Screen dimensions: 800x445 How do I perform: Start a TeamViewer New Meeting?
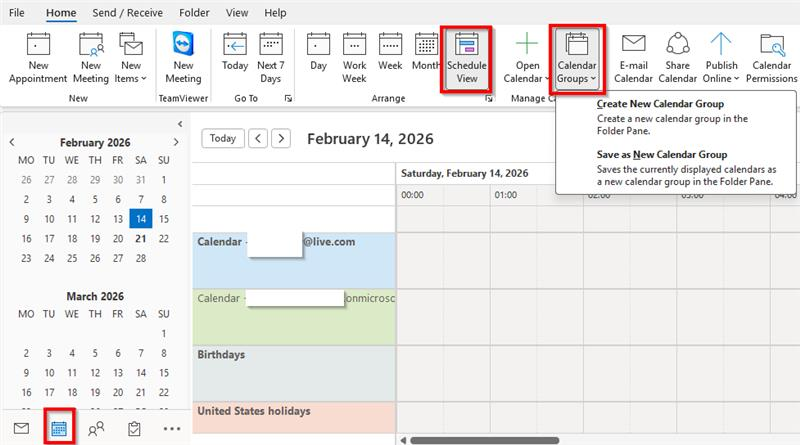[x=183, y=57]
